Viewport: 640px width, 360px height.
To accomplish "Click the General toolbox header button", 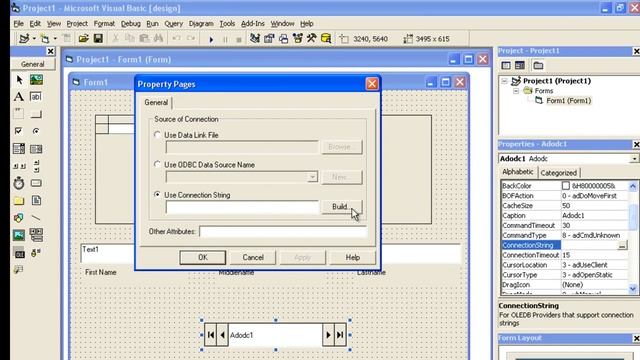I will coord(33,64).
